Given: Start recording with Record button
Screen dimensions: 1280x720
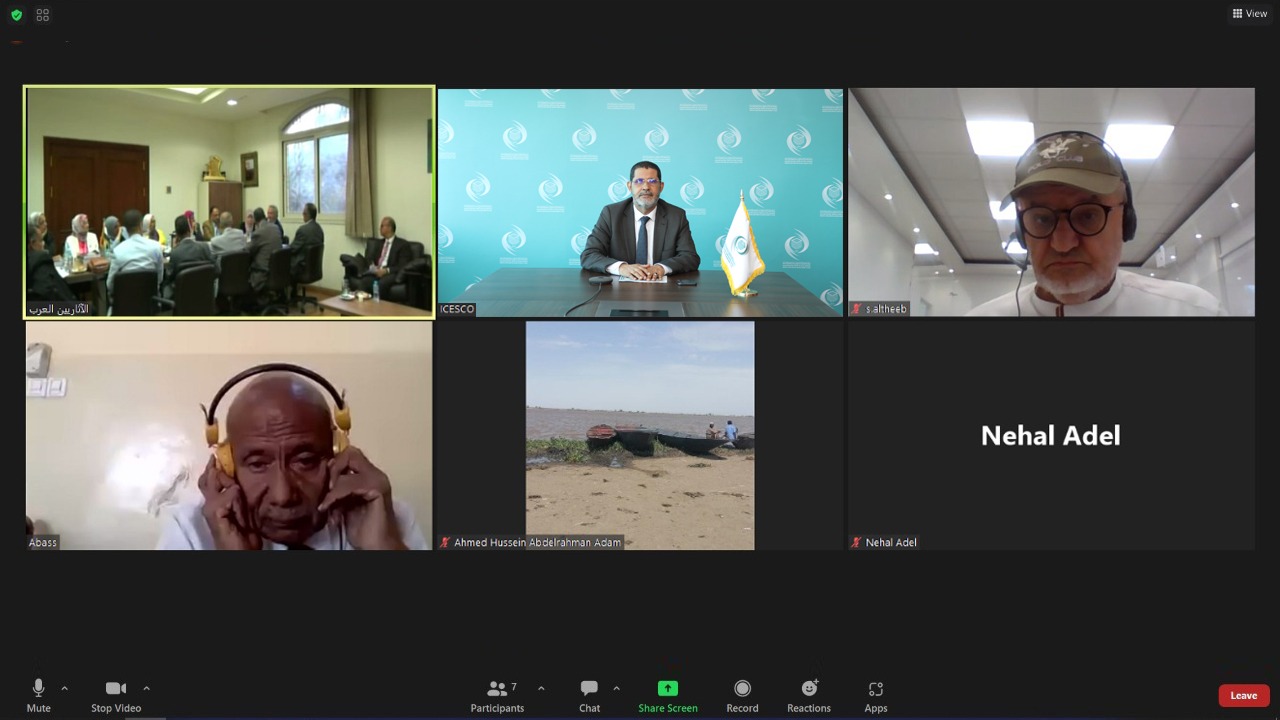Looking at the screenshot, I should (x=742, y=696).
